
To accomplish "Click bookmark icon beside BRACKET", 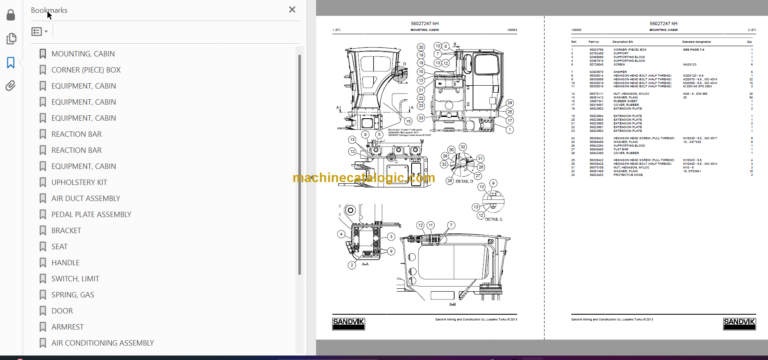I will pyautogui.click(x=43, y=231).
